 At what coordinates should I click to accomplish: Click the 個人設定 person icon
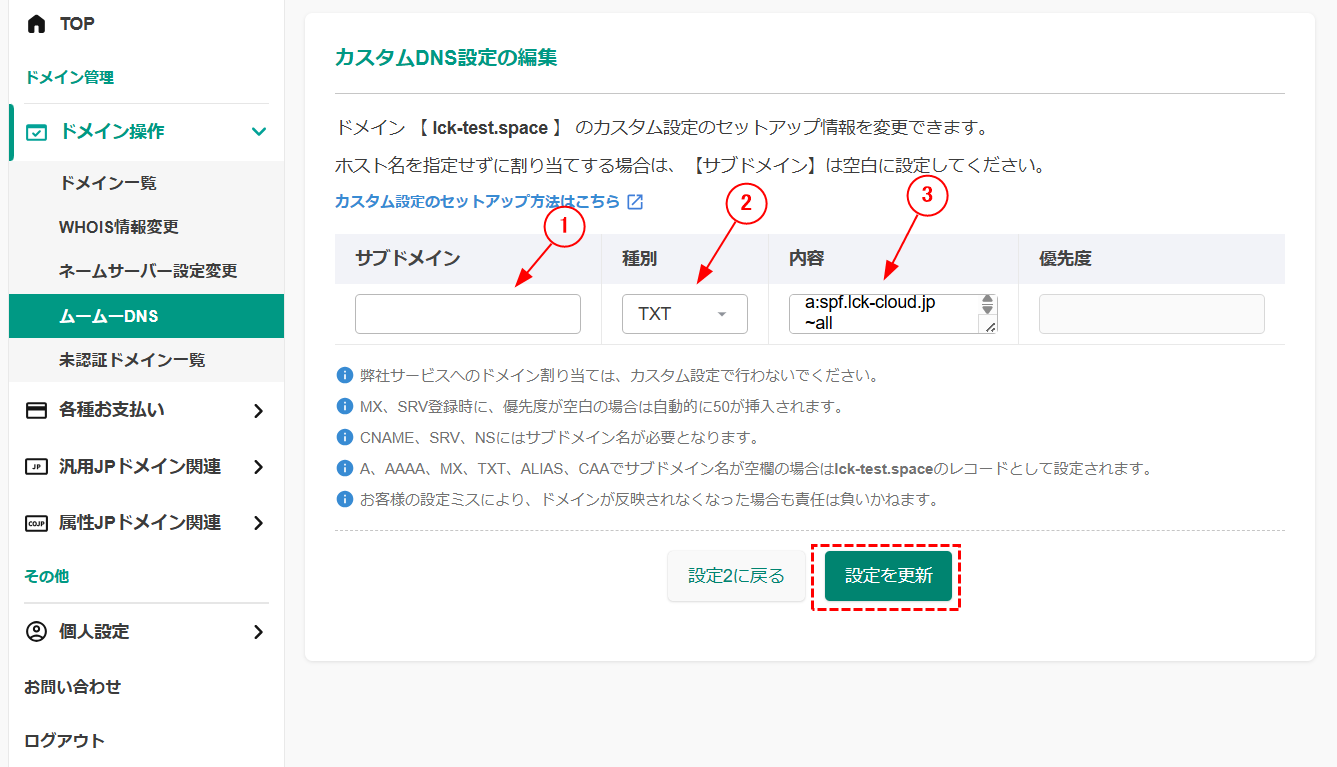click(37, 632)
